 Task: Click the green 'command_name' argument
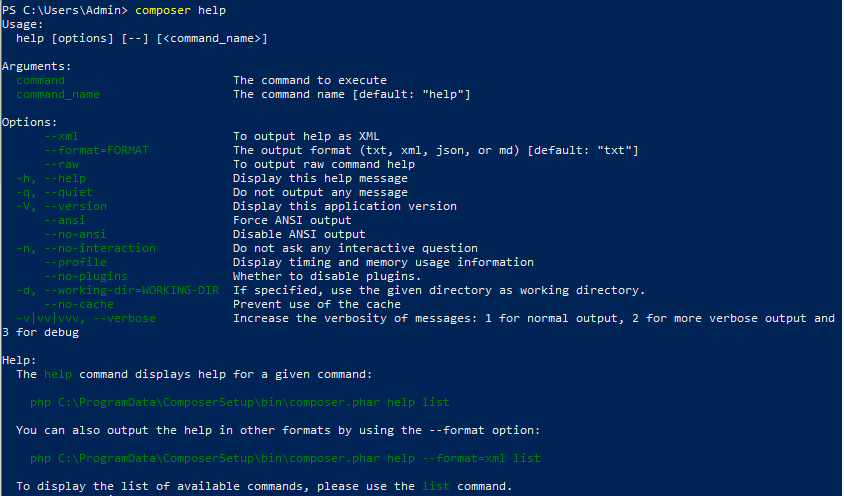click(x=58, y=94)
